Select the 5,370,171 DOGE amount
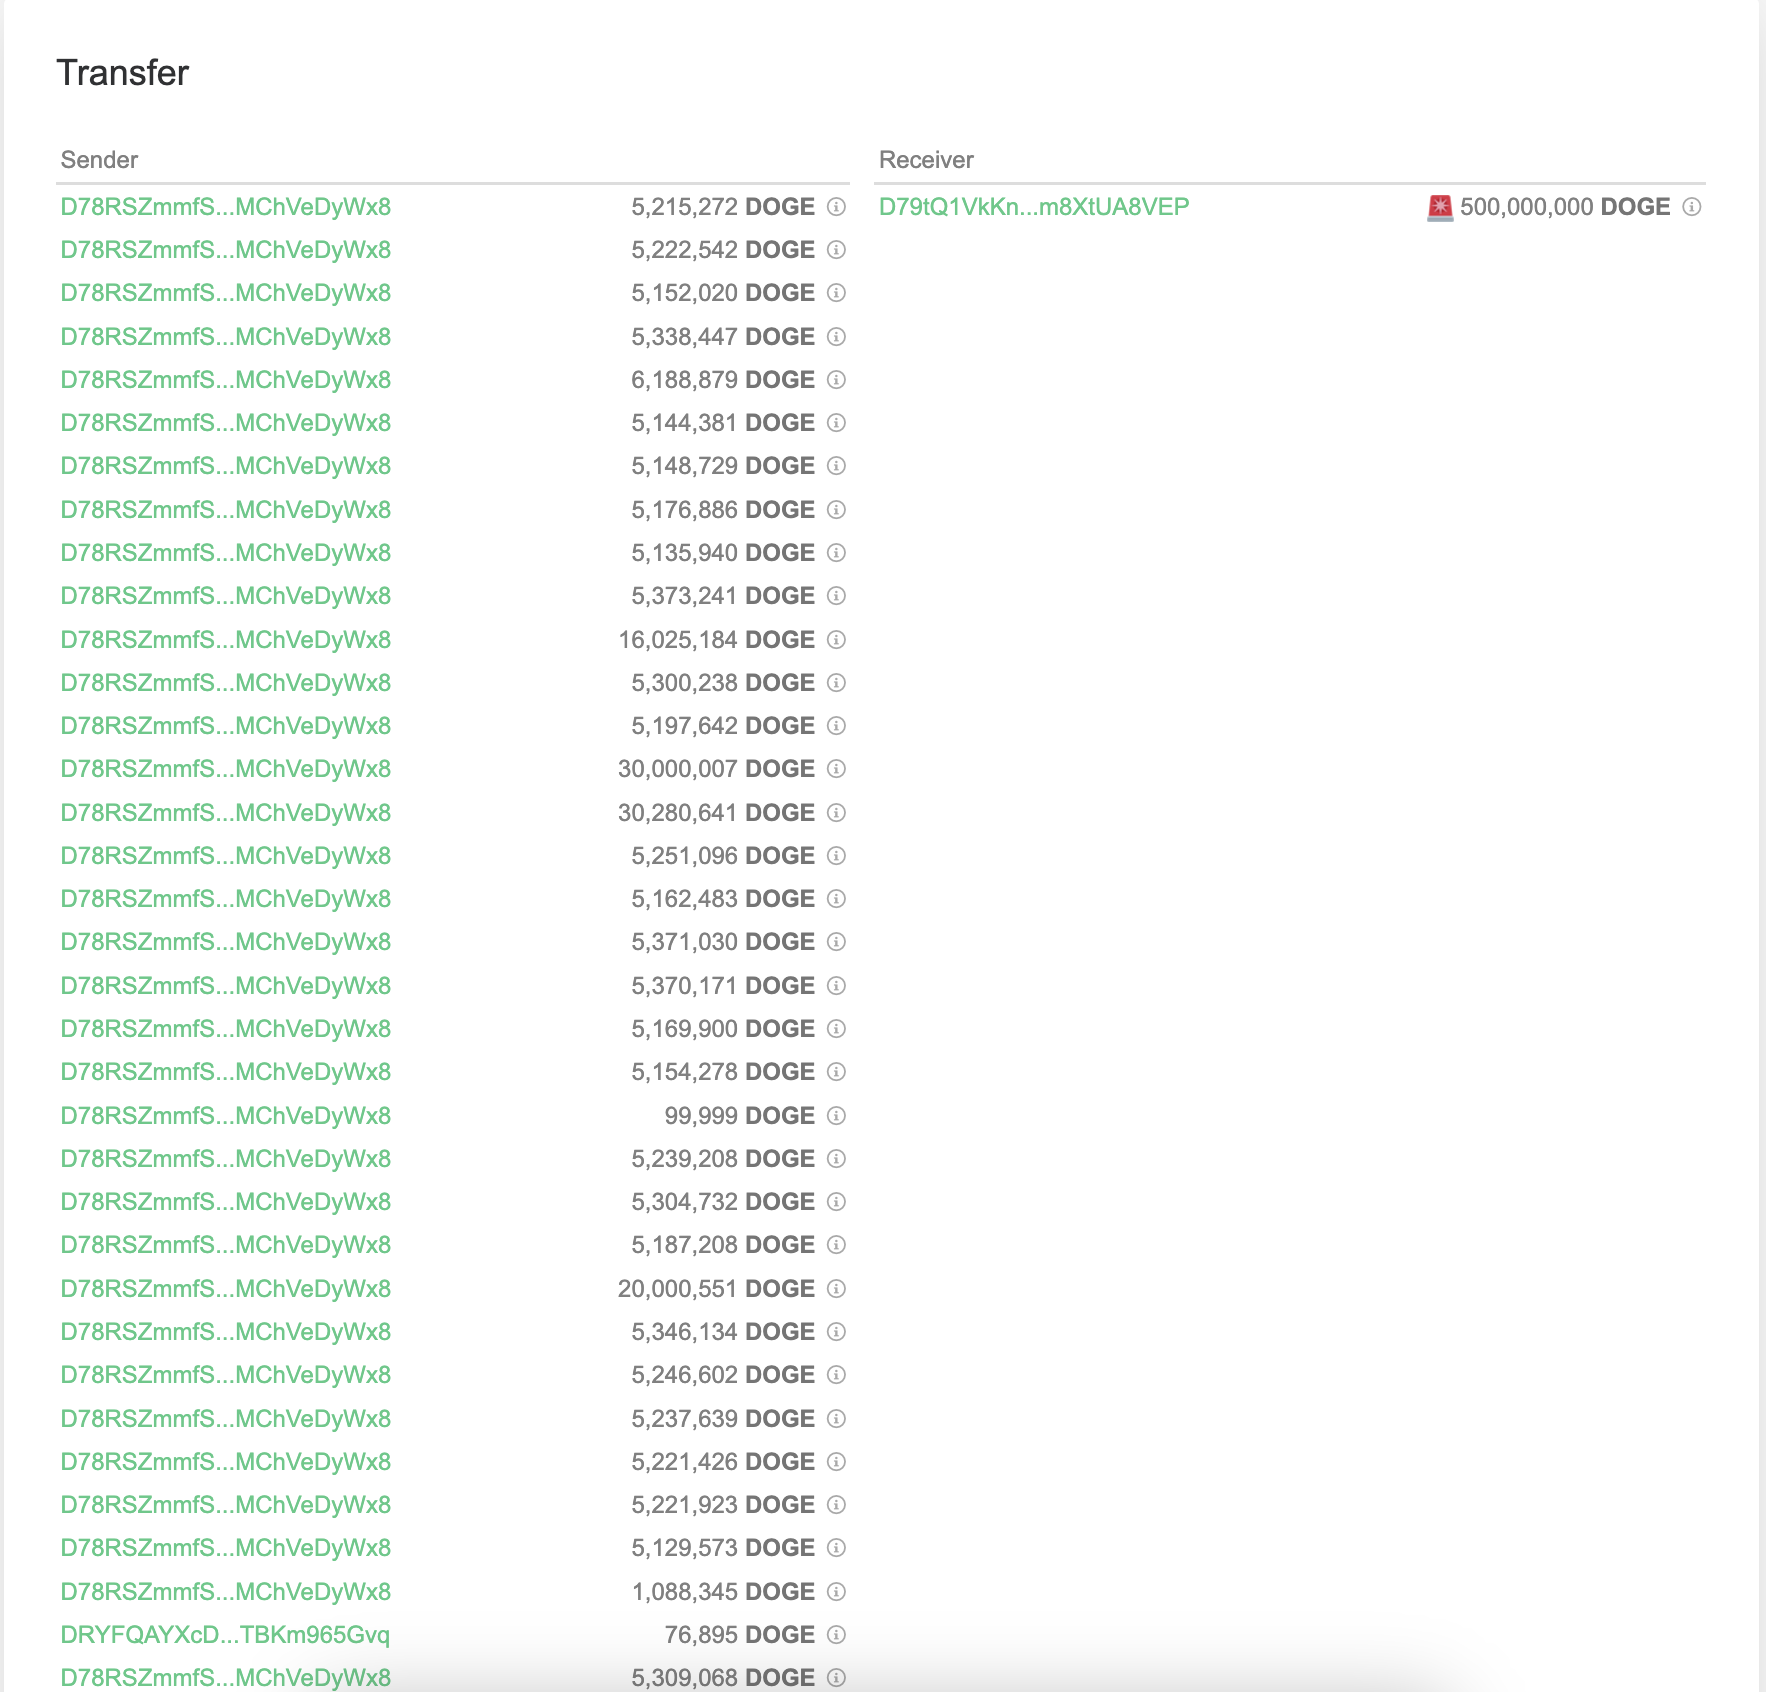This screenshot has height=1692, width=1766. pos(723,986)
